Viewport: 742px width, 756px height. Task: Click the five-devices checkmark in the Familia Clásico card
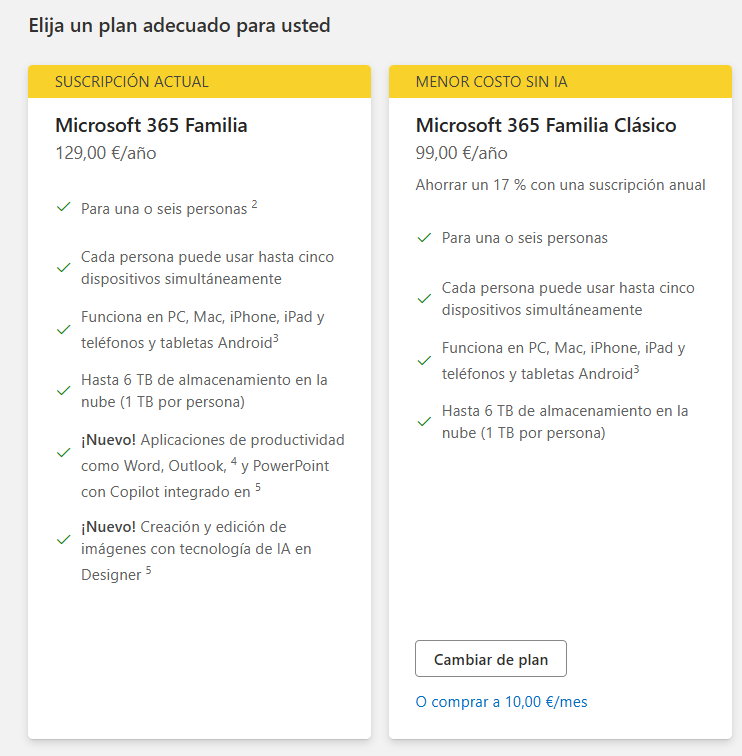point(424,298)
